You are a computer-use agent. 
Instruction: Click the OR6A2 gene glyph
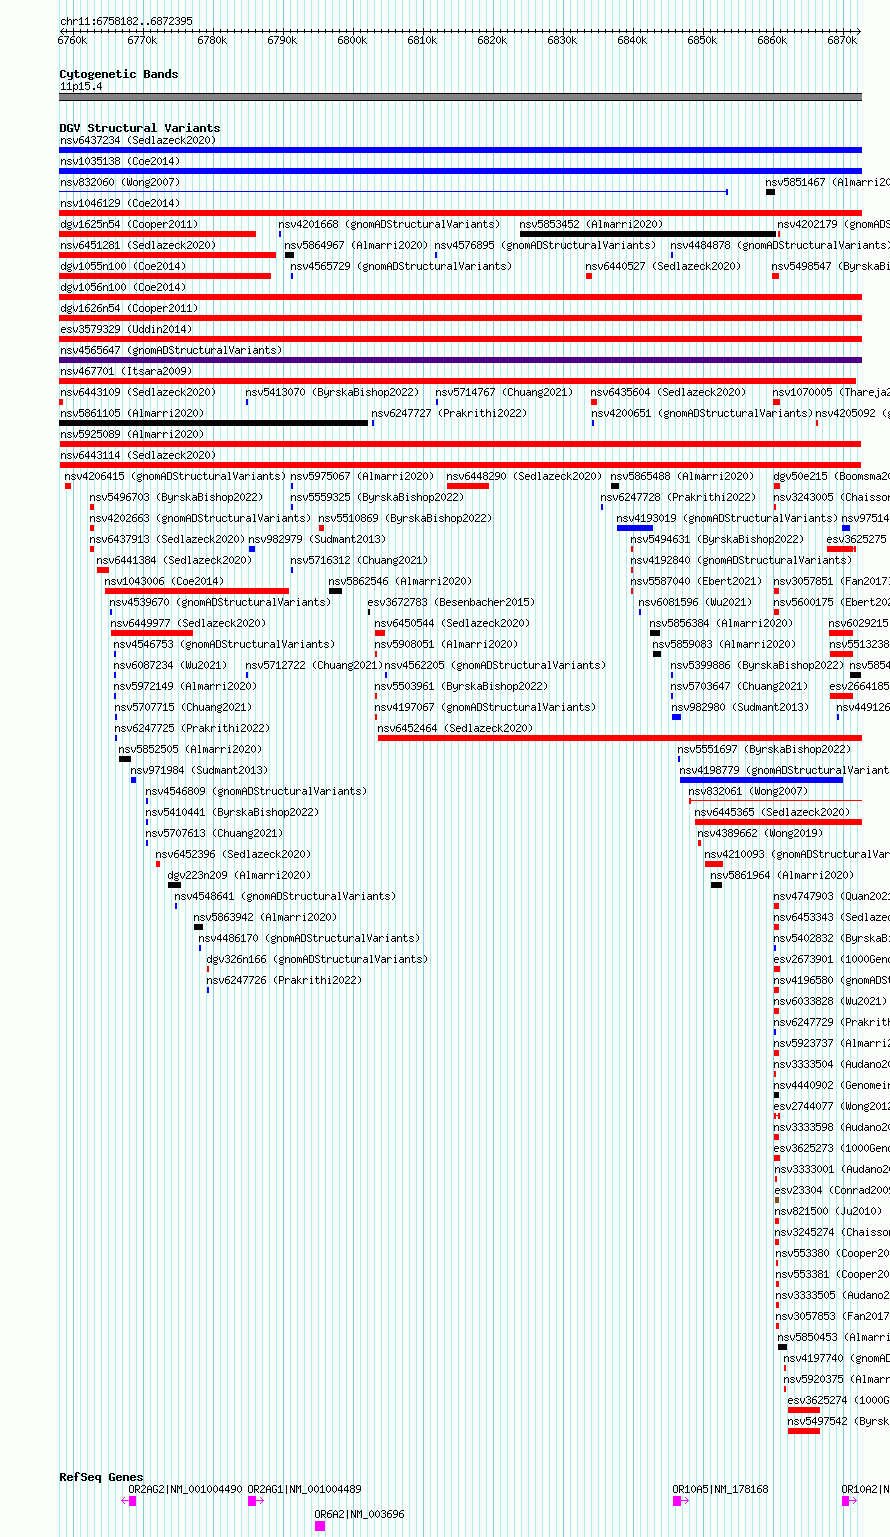(x=320, y=1526)
